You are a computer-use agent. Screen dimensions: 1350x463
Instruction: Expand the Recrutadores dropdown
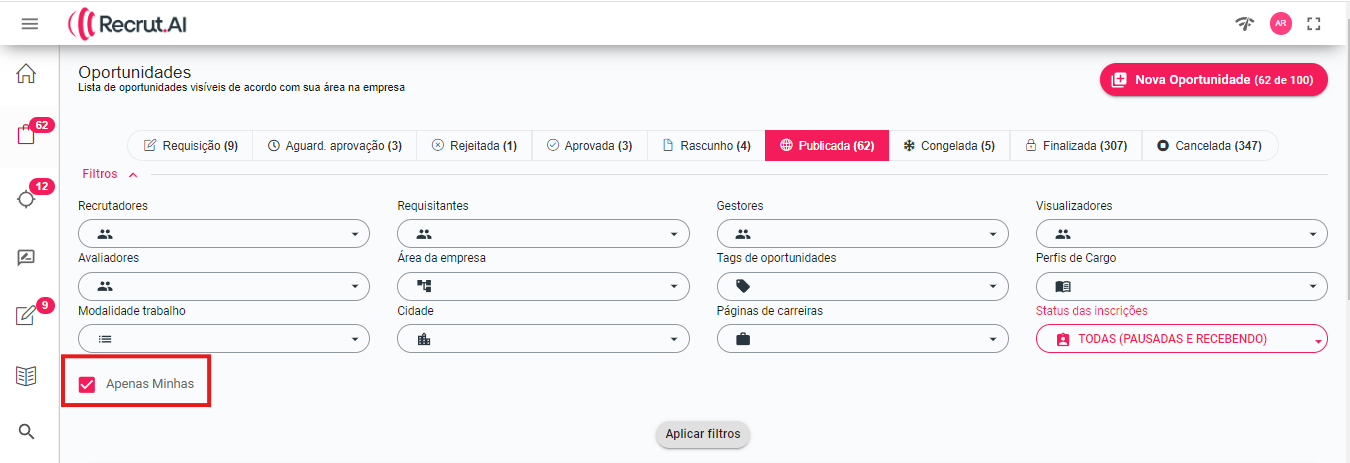(x=223, y=234)
